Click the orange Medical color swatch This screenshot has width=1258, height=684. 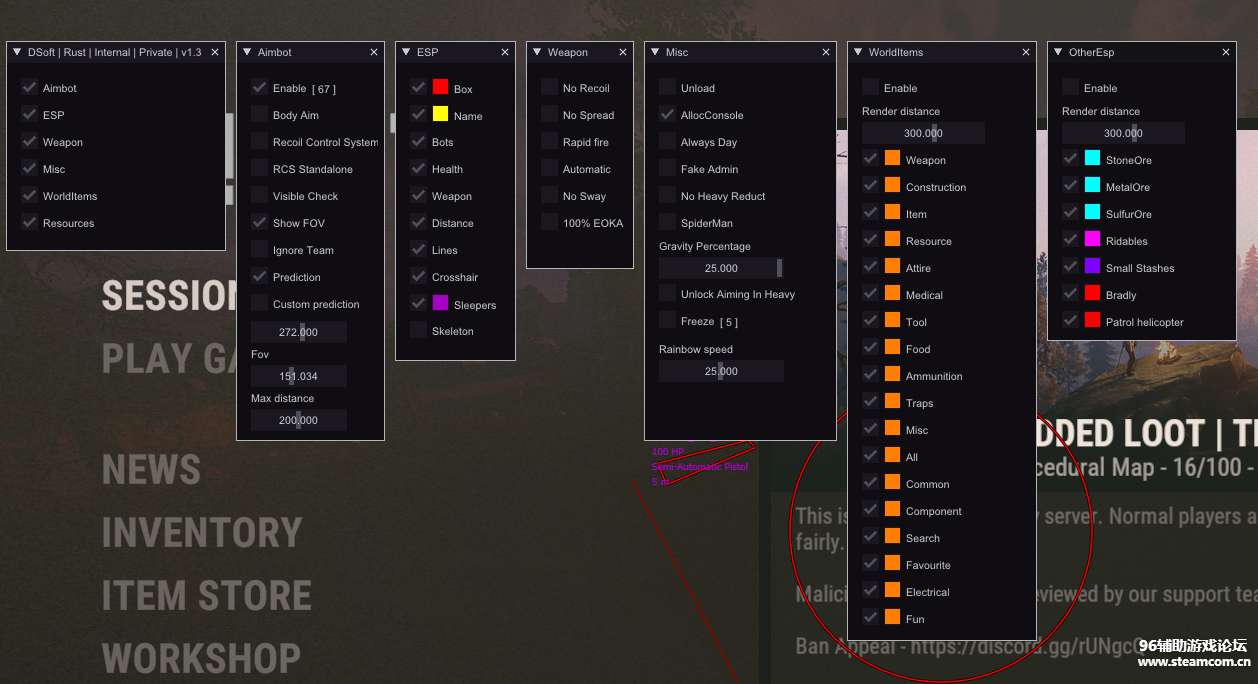click(x=892, y=294)
